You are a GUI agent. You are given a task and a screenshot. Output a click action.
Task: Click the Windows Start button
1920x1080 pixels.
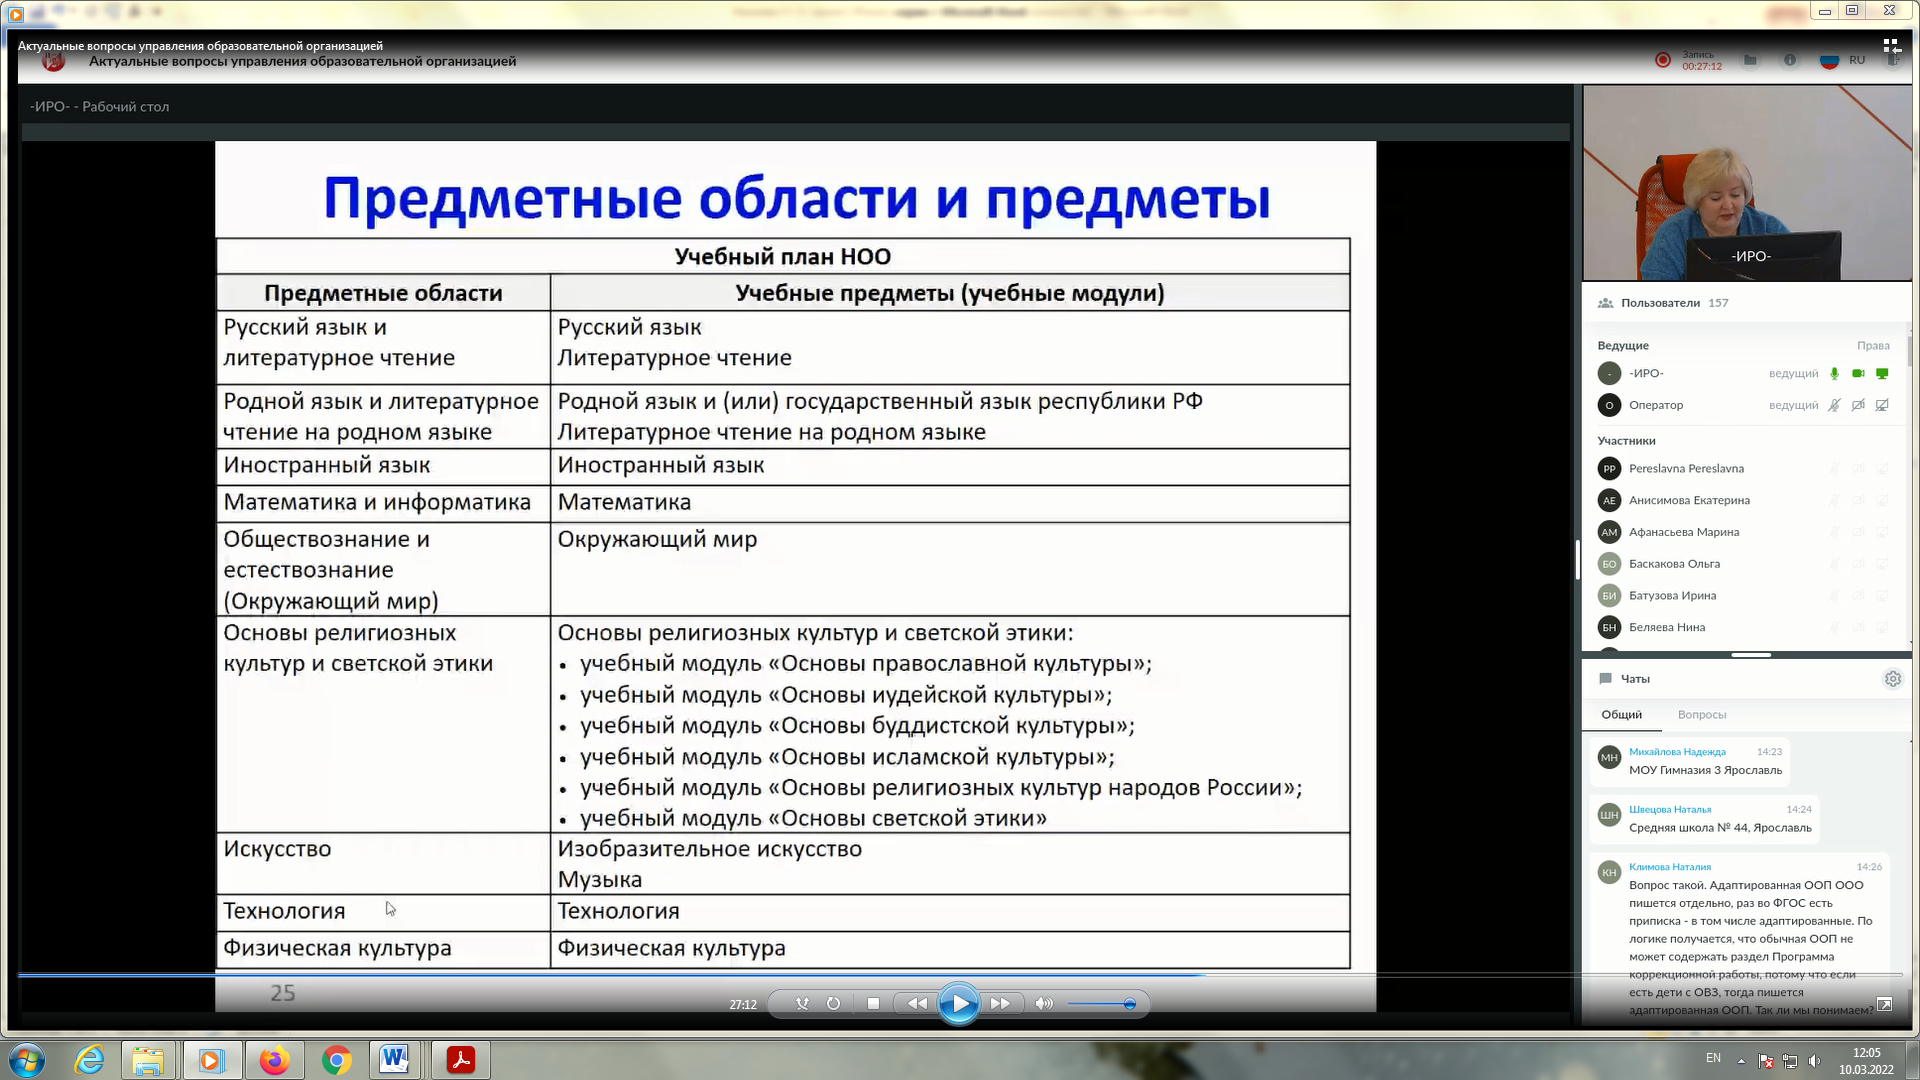[x=27, y=1060]
